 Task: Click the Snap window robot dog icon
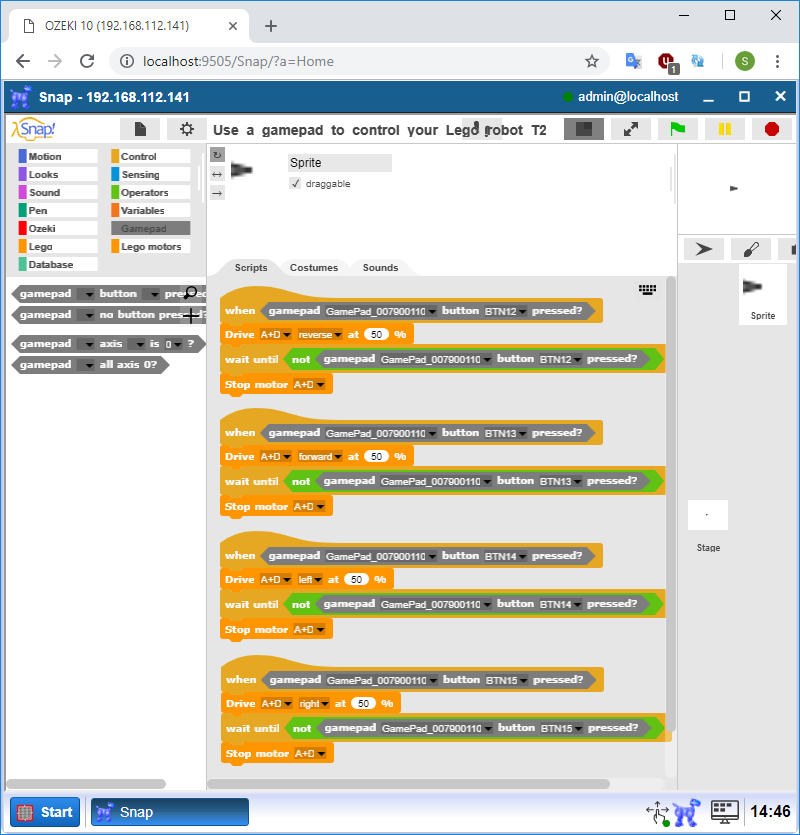click(x=21, y=97)
